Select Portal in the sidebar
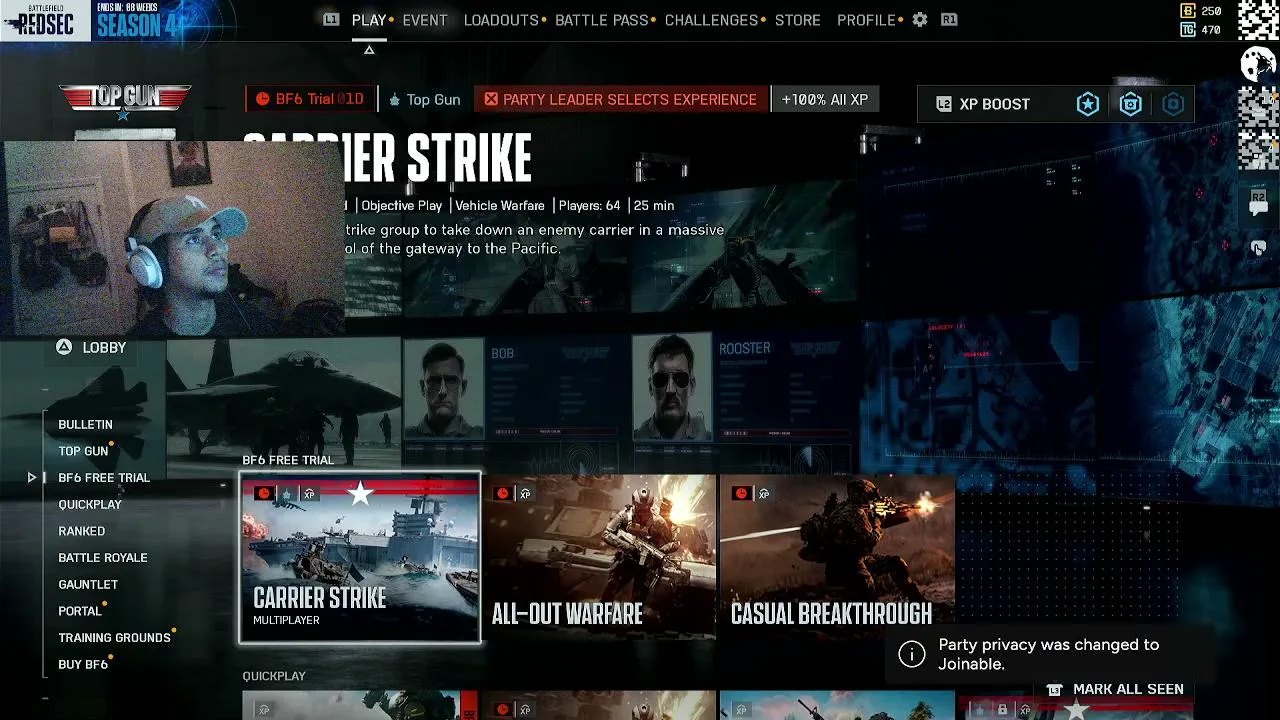1280x720 pixels. pyautogui.click(x=80, y=611)
